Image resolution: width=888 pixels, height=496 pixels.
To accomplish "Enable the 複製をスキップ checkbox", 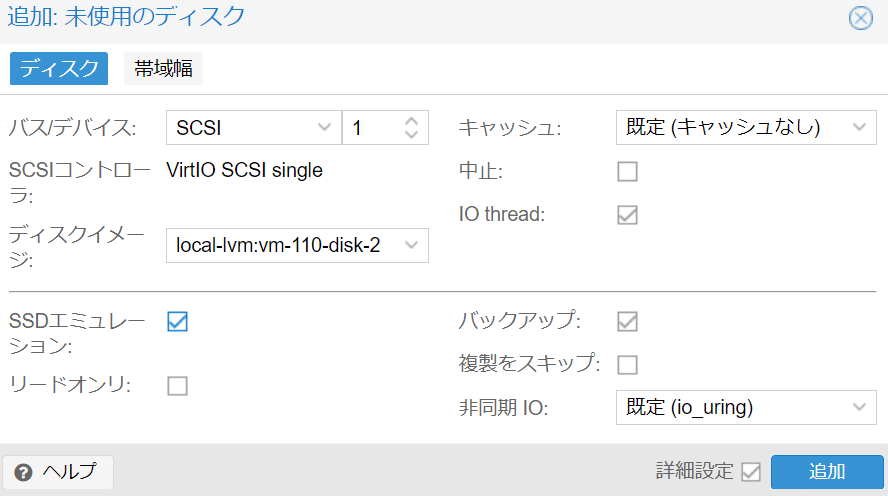I will point(627,365).
